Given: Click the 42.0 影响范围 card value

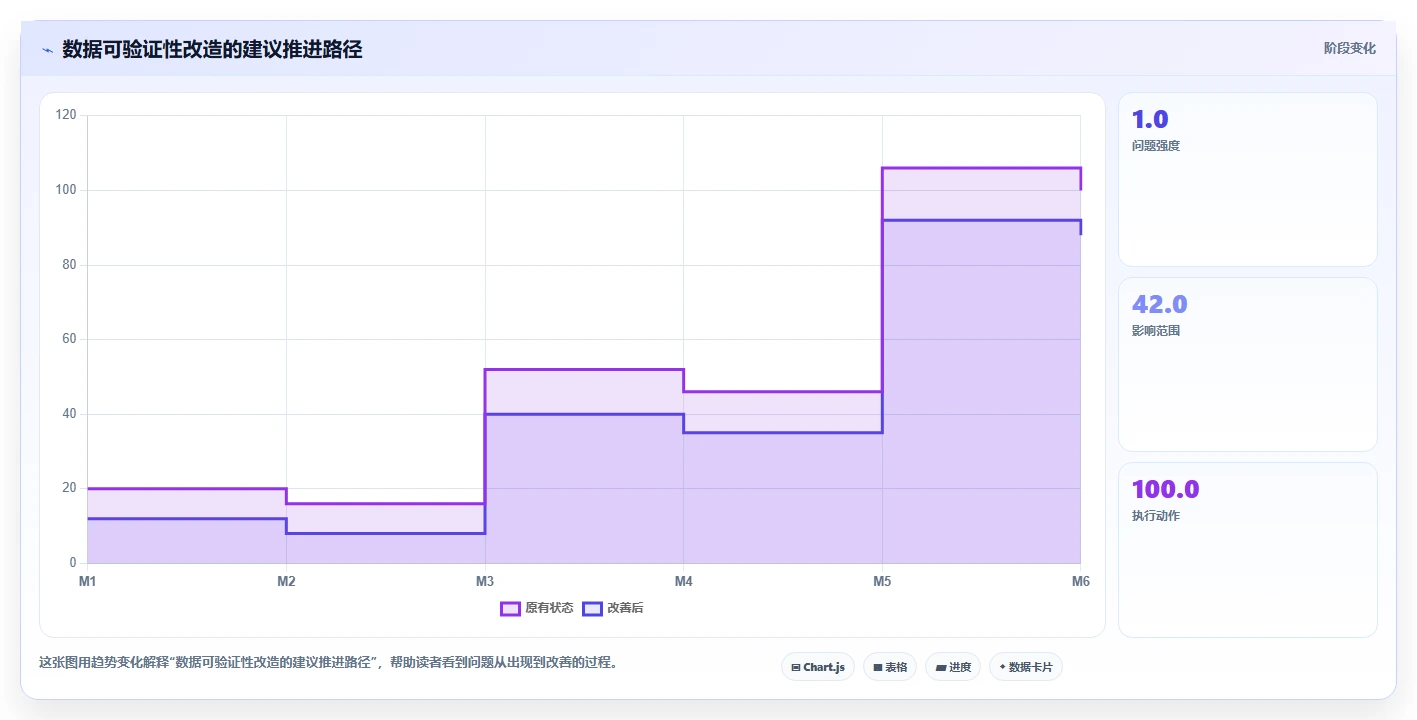Looking at the screenshot, I should pos(1159,304).
